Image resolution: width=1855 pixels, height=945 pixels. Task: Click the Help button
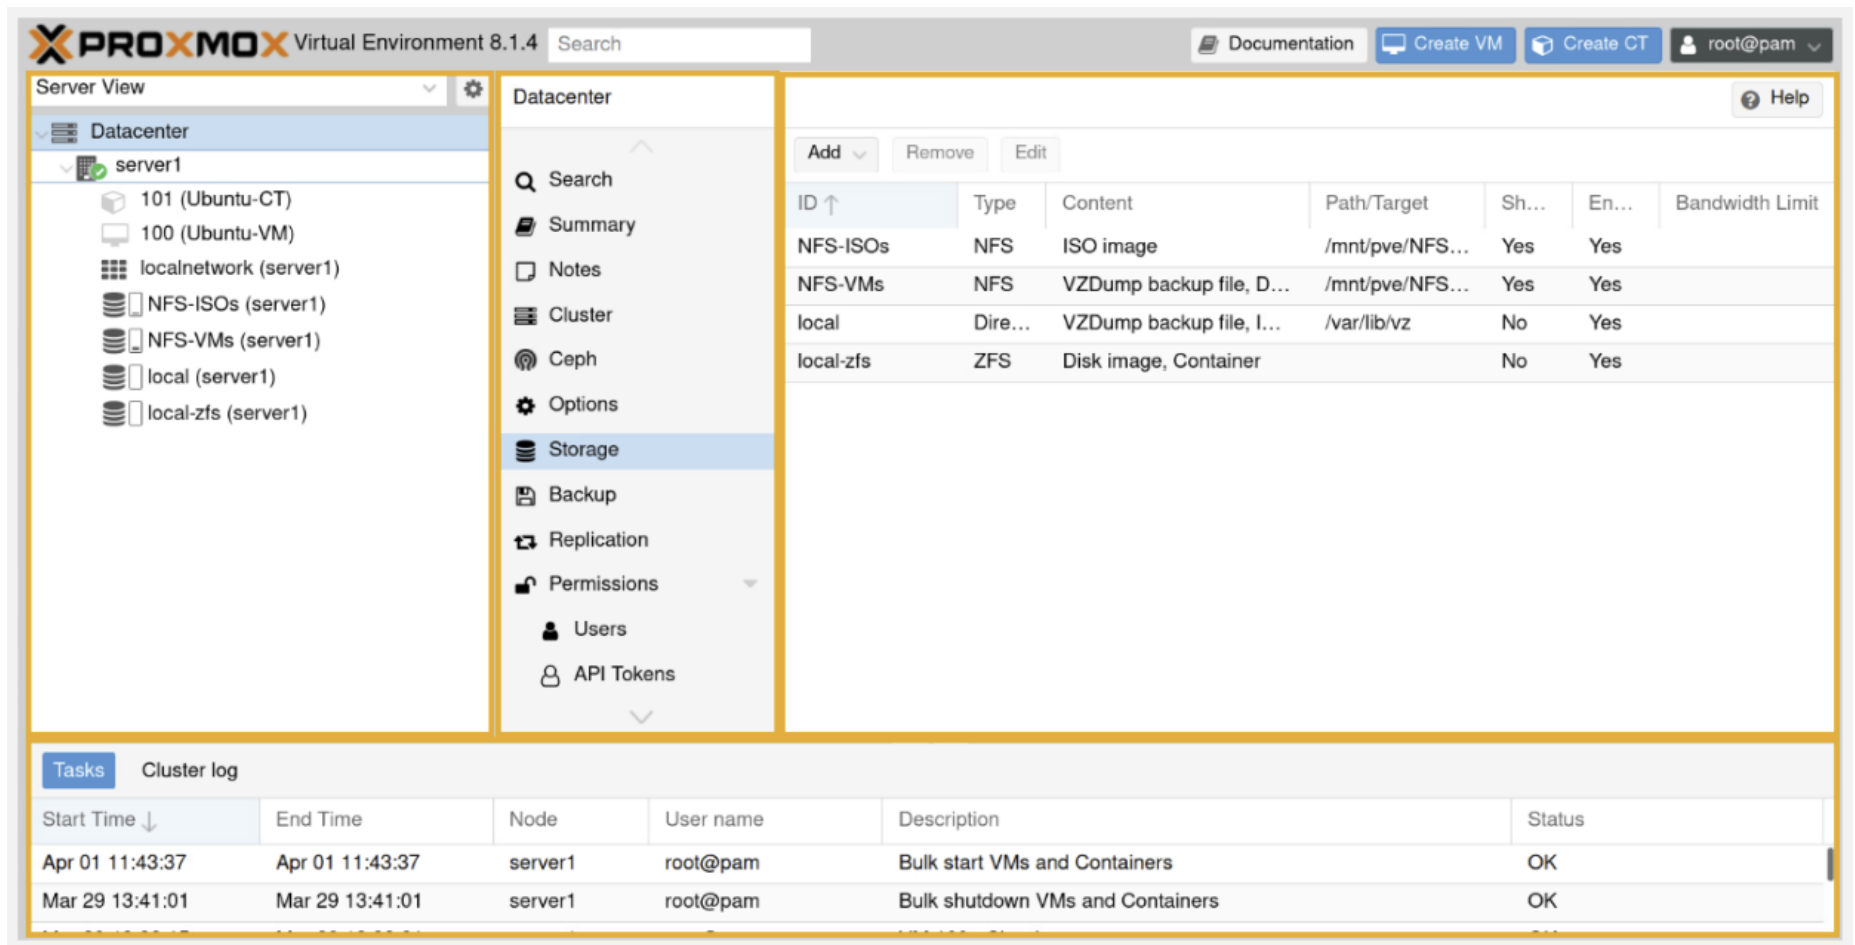pos(1777,99)
